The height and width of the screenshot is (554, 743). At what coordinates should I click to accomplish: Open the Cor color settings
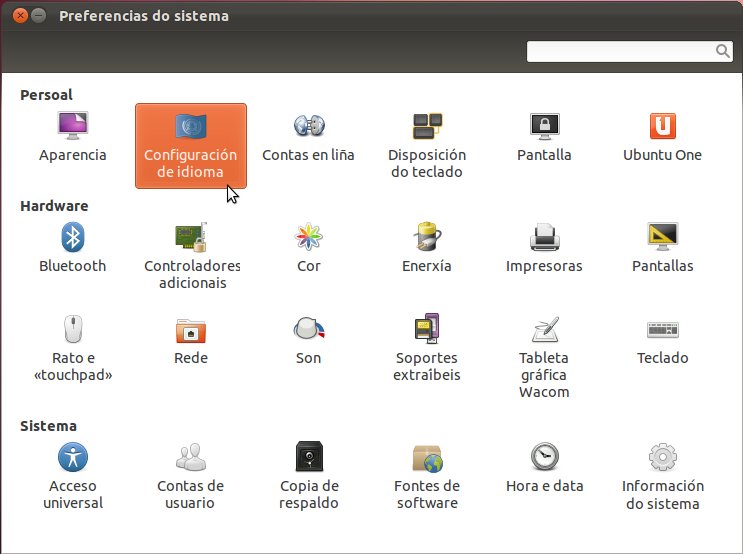308,247
